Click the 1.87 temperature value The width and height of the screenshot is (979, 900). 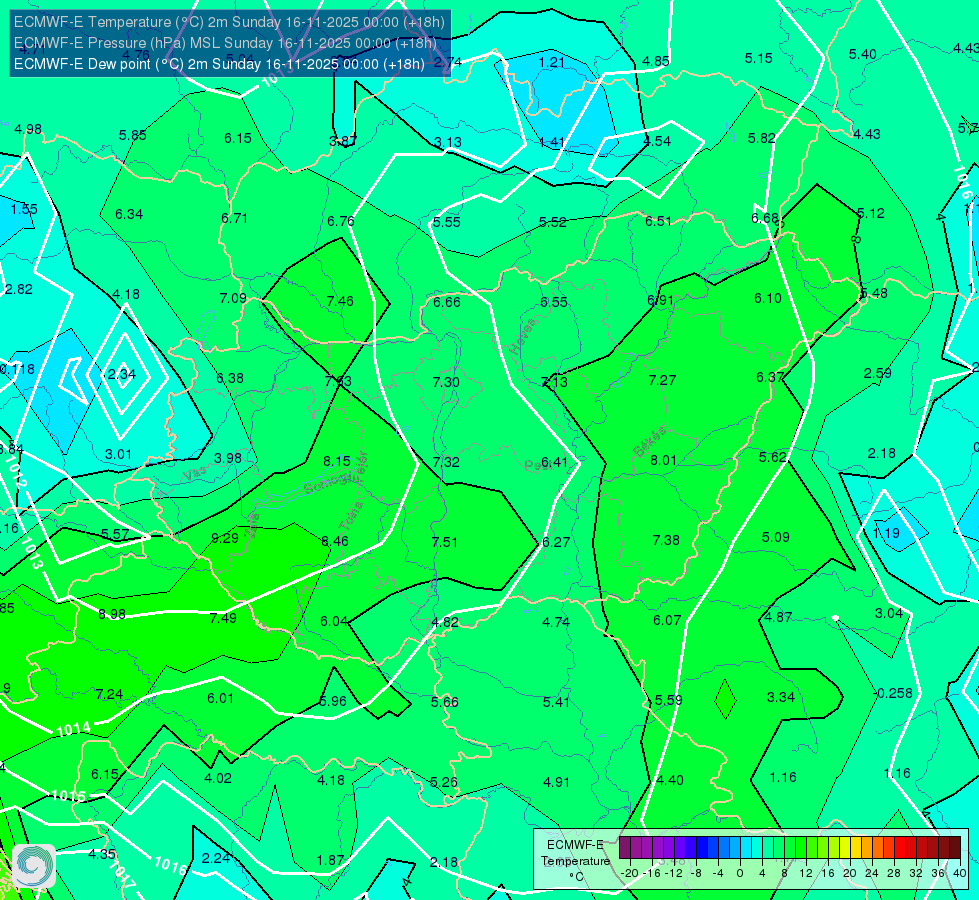pyautogui.click(x=330, y=860)
